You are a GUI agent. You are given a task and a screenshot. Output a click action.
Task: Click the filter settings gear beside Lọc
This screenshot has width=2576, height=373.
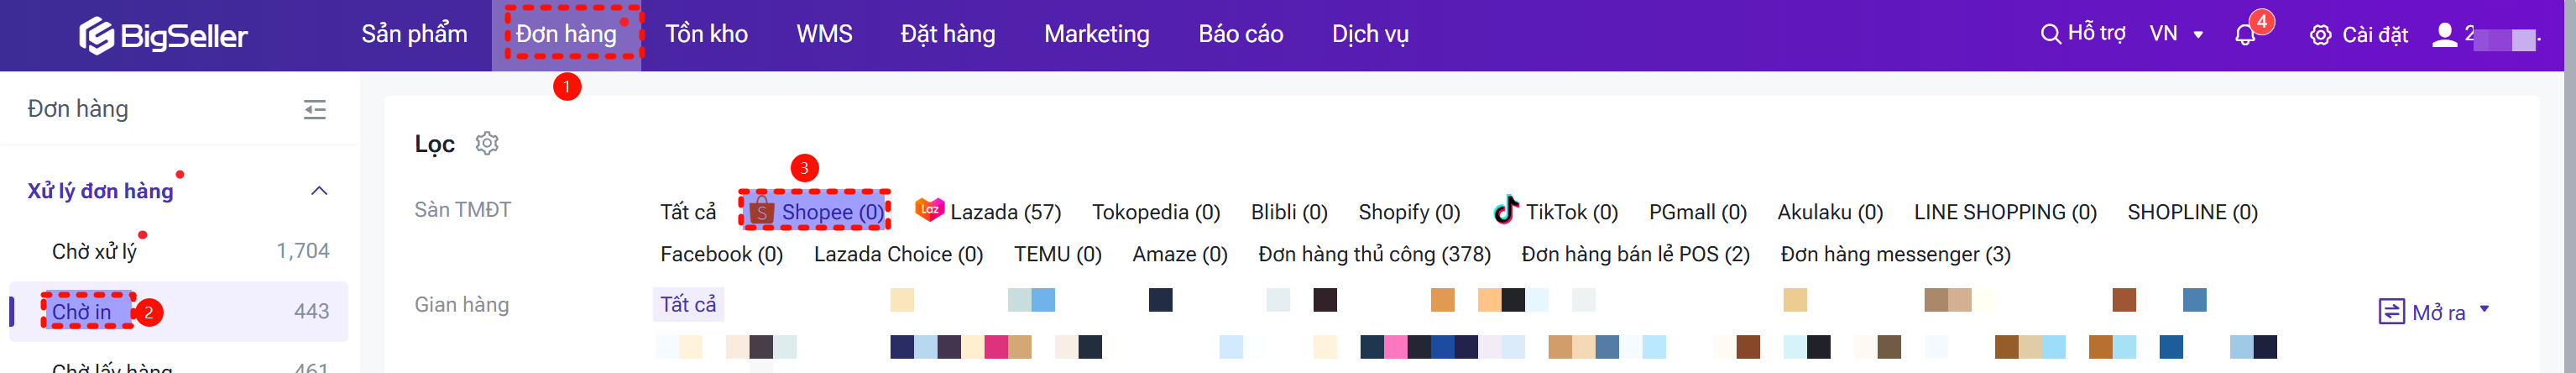[x=487, y=144]
